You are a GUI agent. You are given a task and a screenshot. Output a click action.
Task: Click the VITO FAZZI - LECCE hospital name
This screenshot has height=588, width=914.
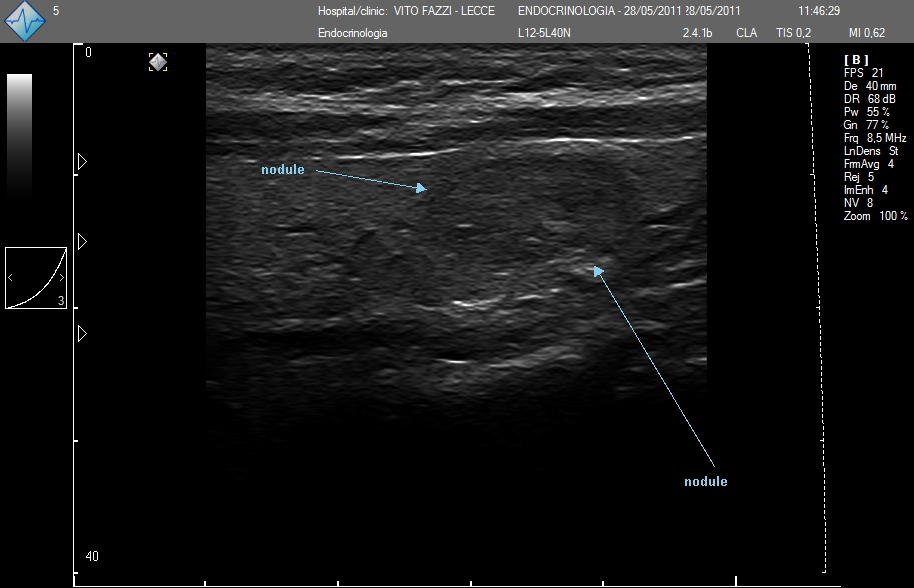click(444, 11)
